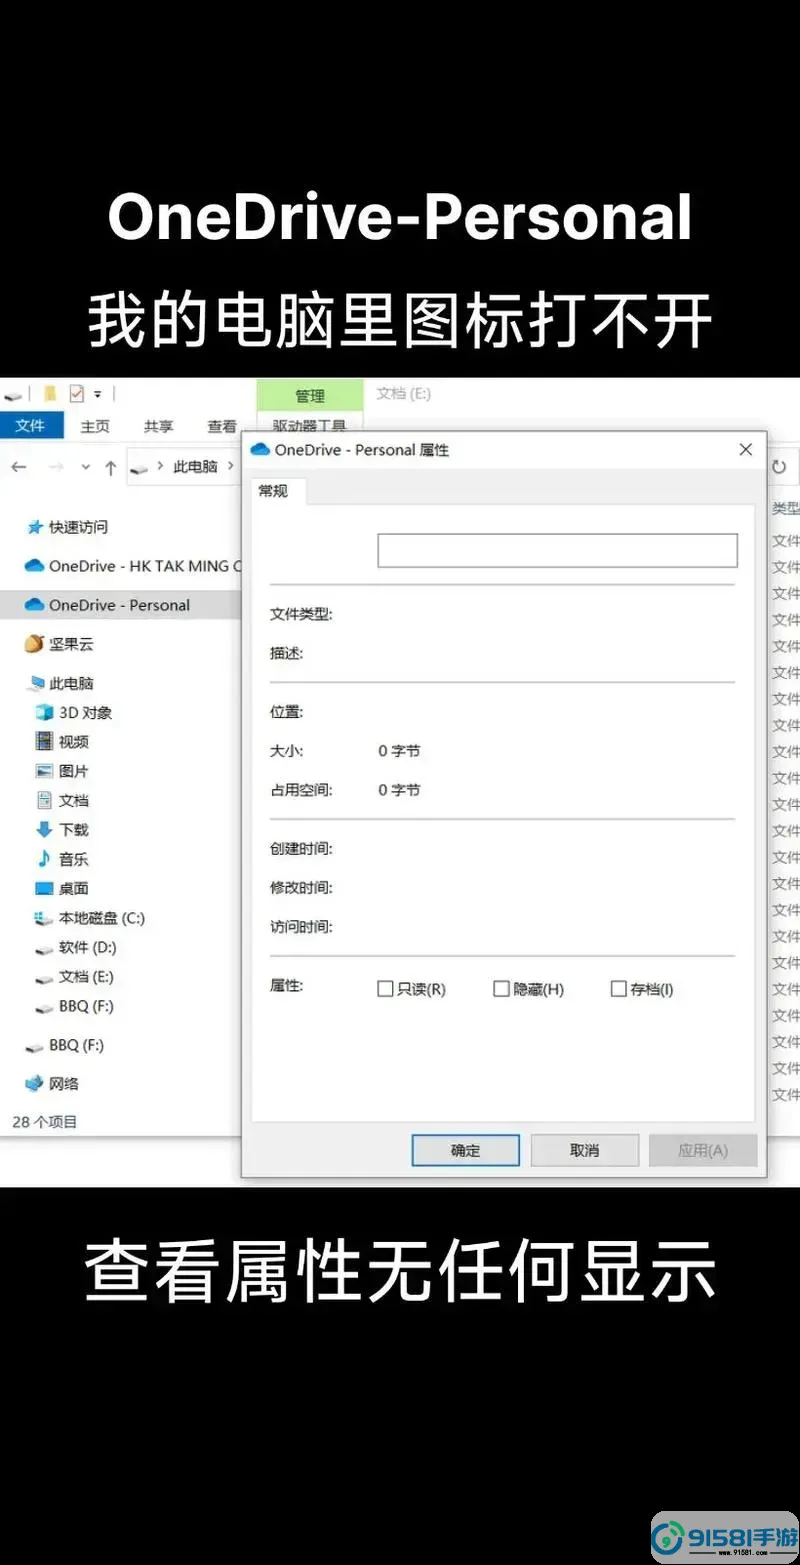Switch to the 主页 ribbon tab
800x1565 pixels.
(95, 426)
